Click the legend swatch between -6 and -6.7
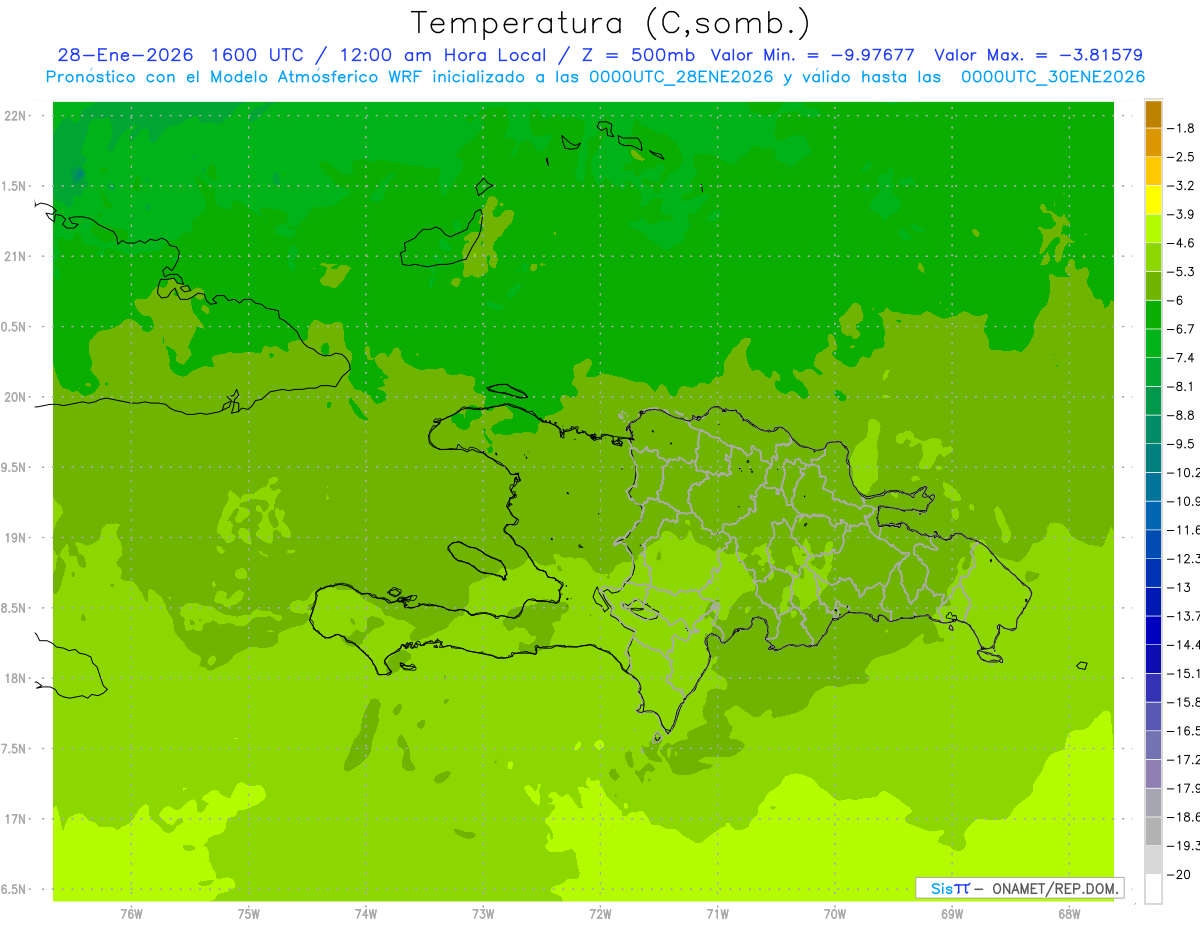The width and height of the screenshot is (1200, 927). tap(1153, 315)
